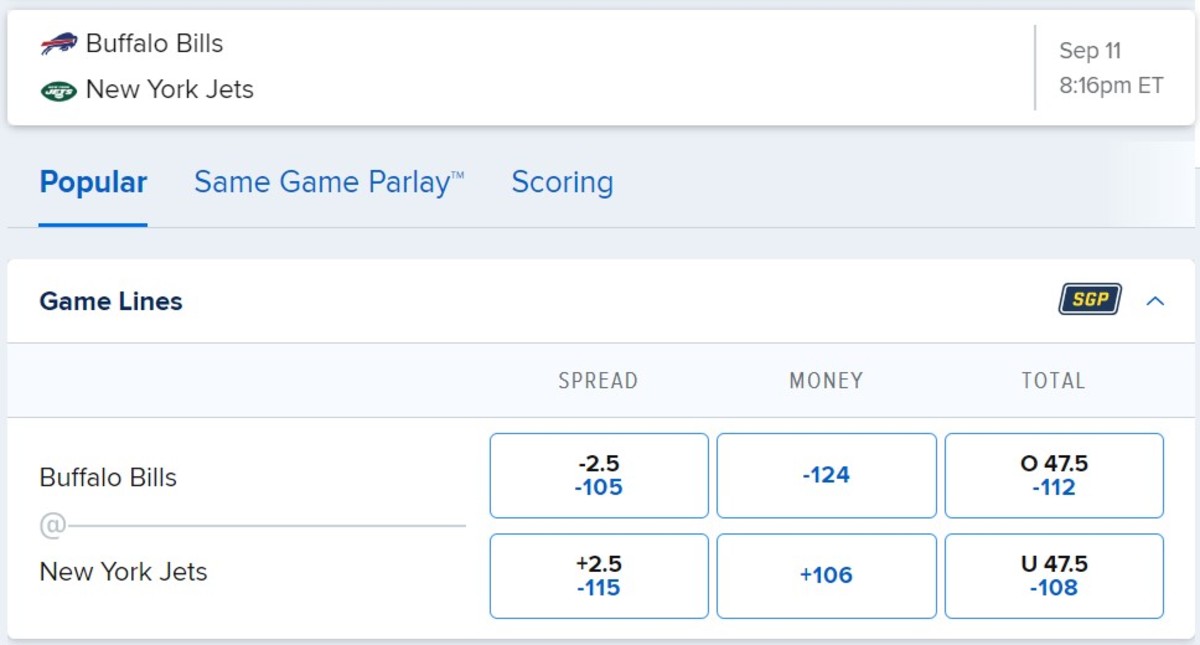Collapse the Game Lines section chevron
This screenshot has width=1200, height=645.
[1155, 300]
